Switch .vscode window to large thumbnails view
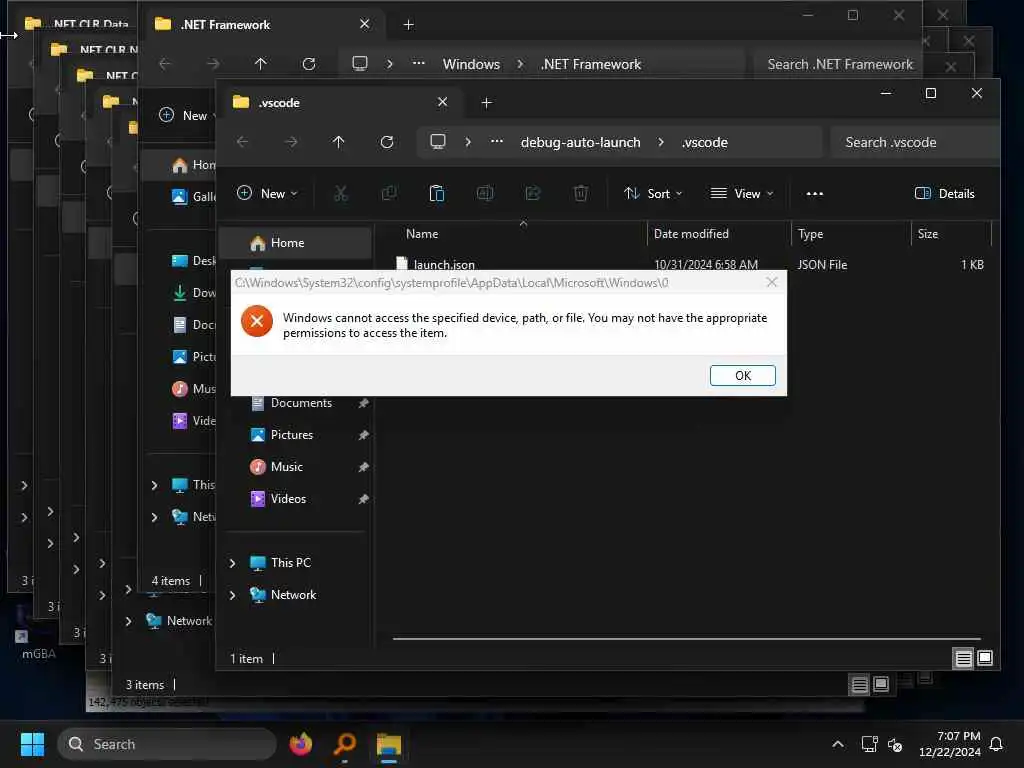 click(x=985, y=658)
